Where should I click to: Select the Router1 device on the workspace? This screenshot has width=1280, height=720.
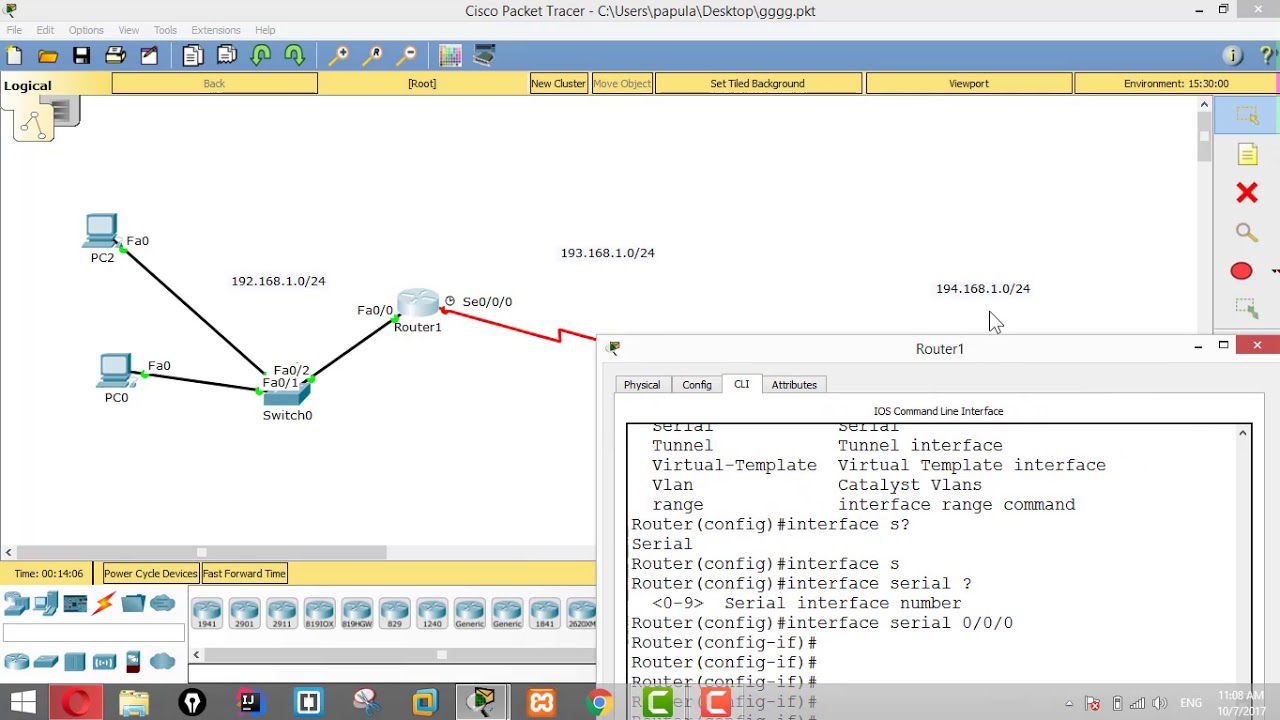418,304
